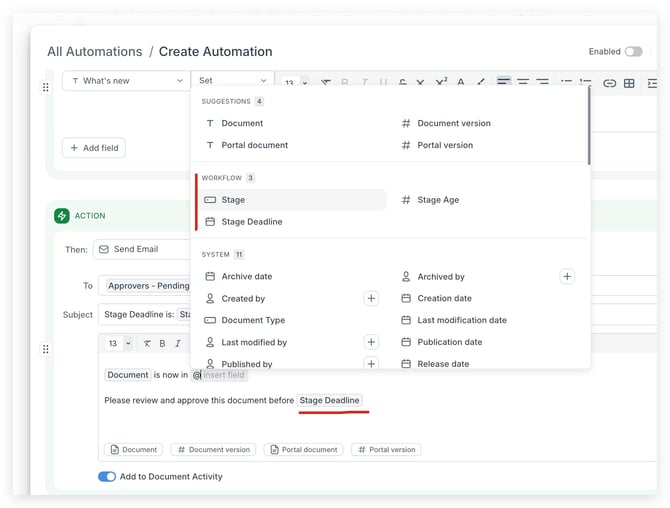The width and height of the screenshot is (670, 508).
Task: Click the bulleted list toolbar icon
Action: point(566,81)
